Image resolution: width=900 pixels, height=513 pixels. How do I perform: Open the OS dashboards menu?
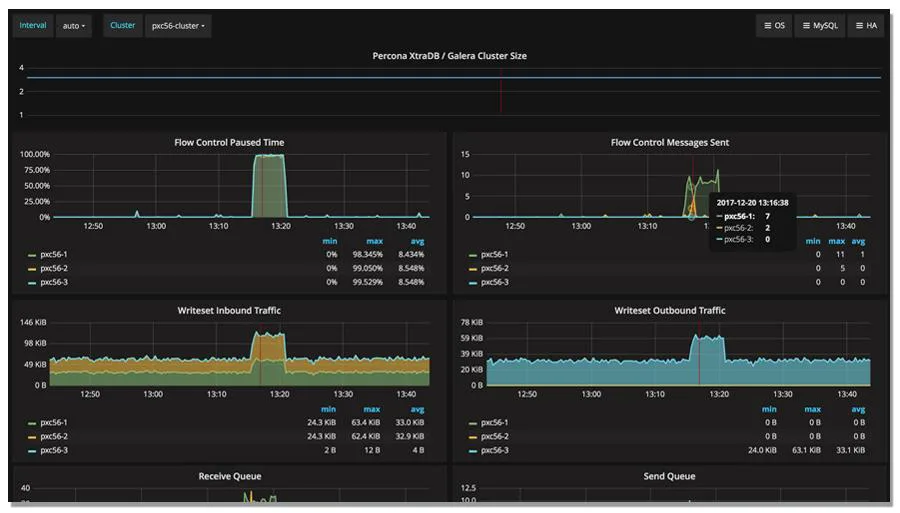pyautogui.click(x=774, y=25)
